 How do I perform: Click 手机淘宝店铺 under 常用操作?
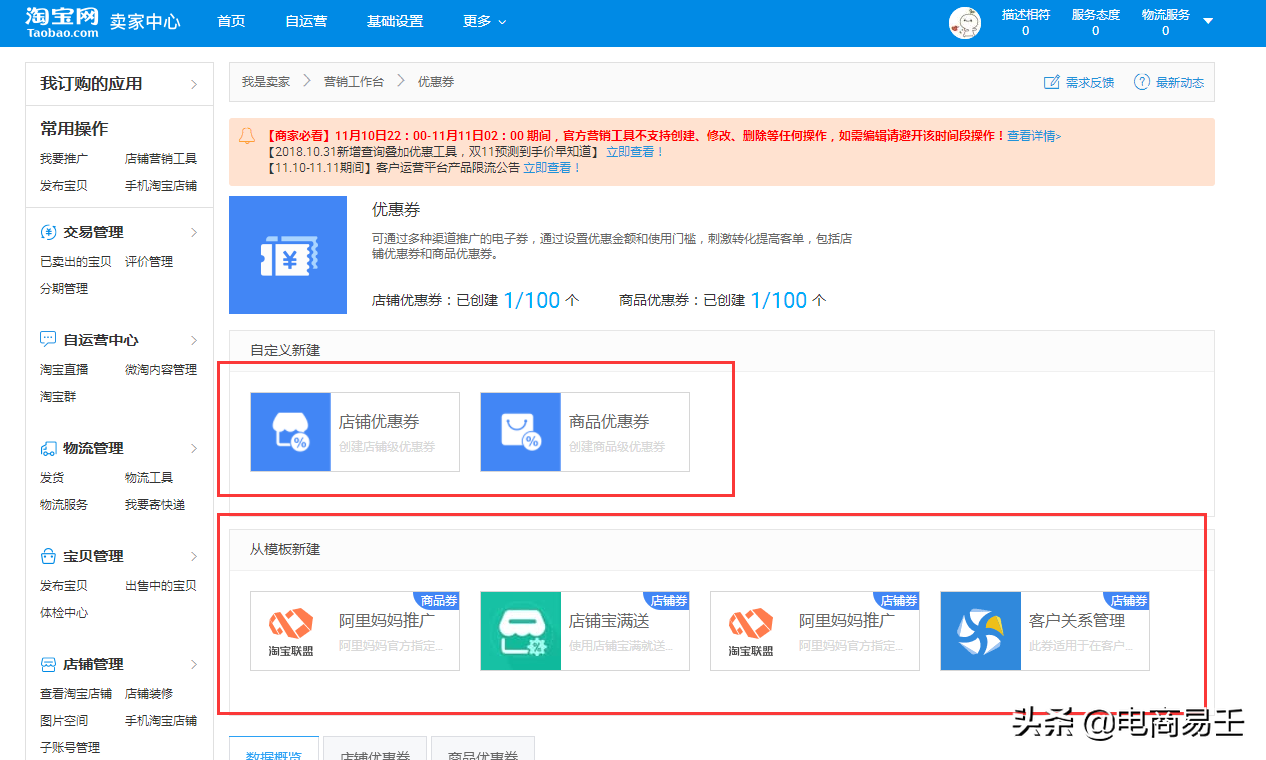click(x=161, y=185)
